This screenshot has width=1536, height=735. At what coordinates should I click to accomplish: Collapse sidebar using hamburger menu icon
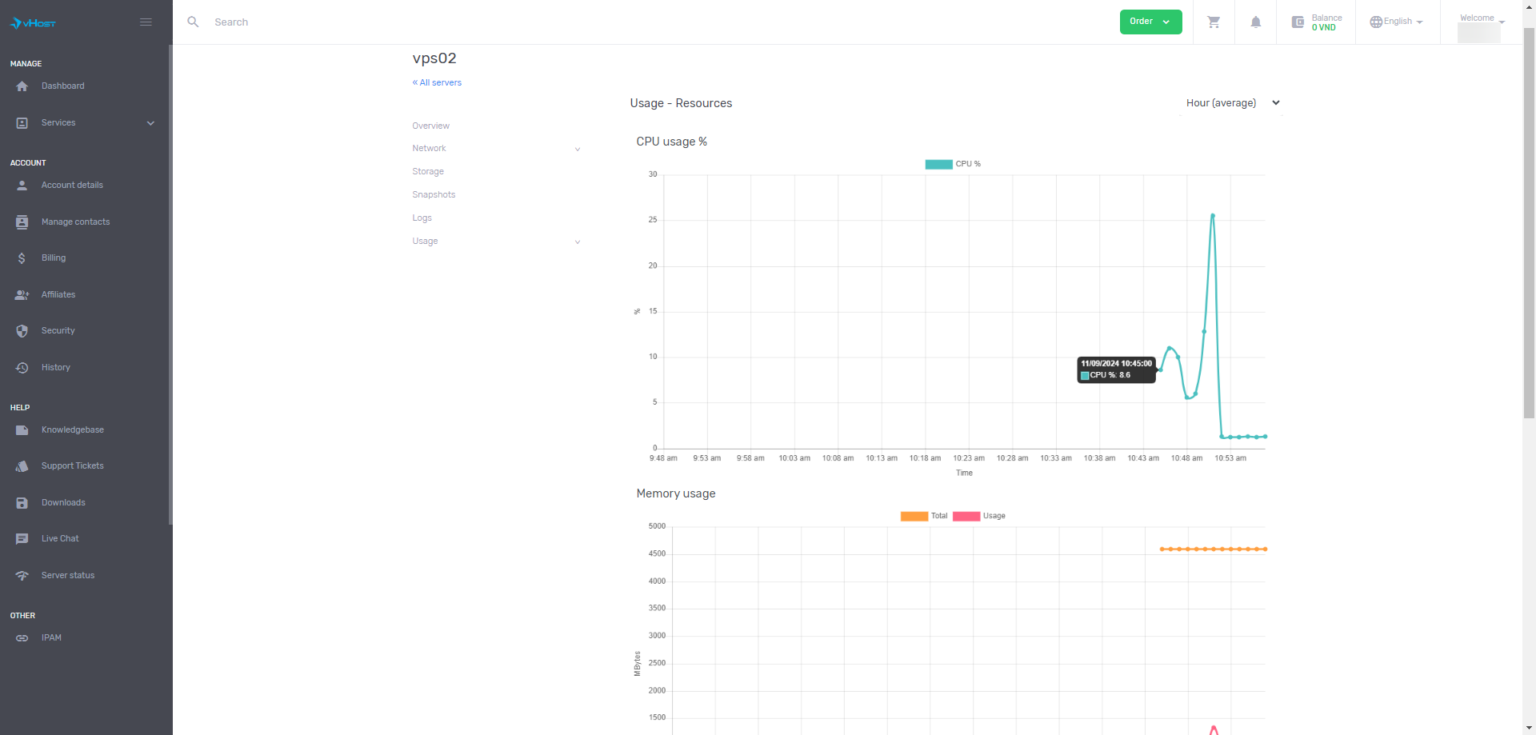146,22
